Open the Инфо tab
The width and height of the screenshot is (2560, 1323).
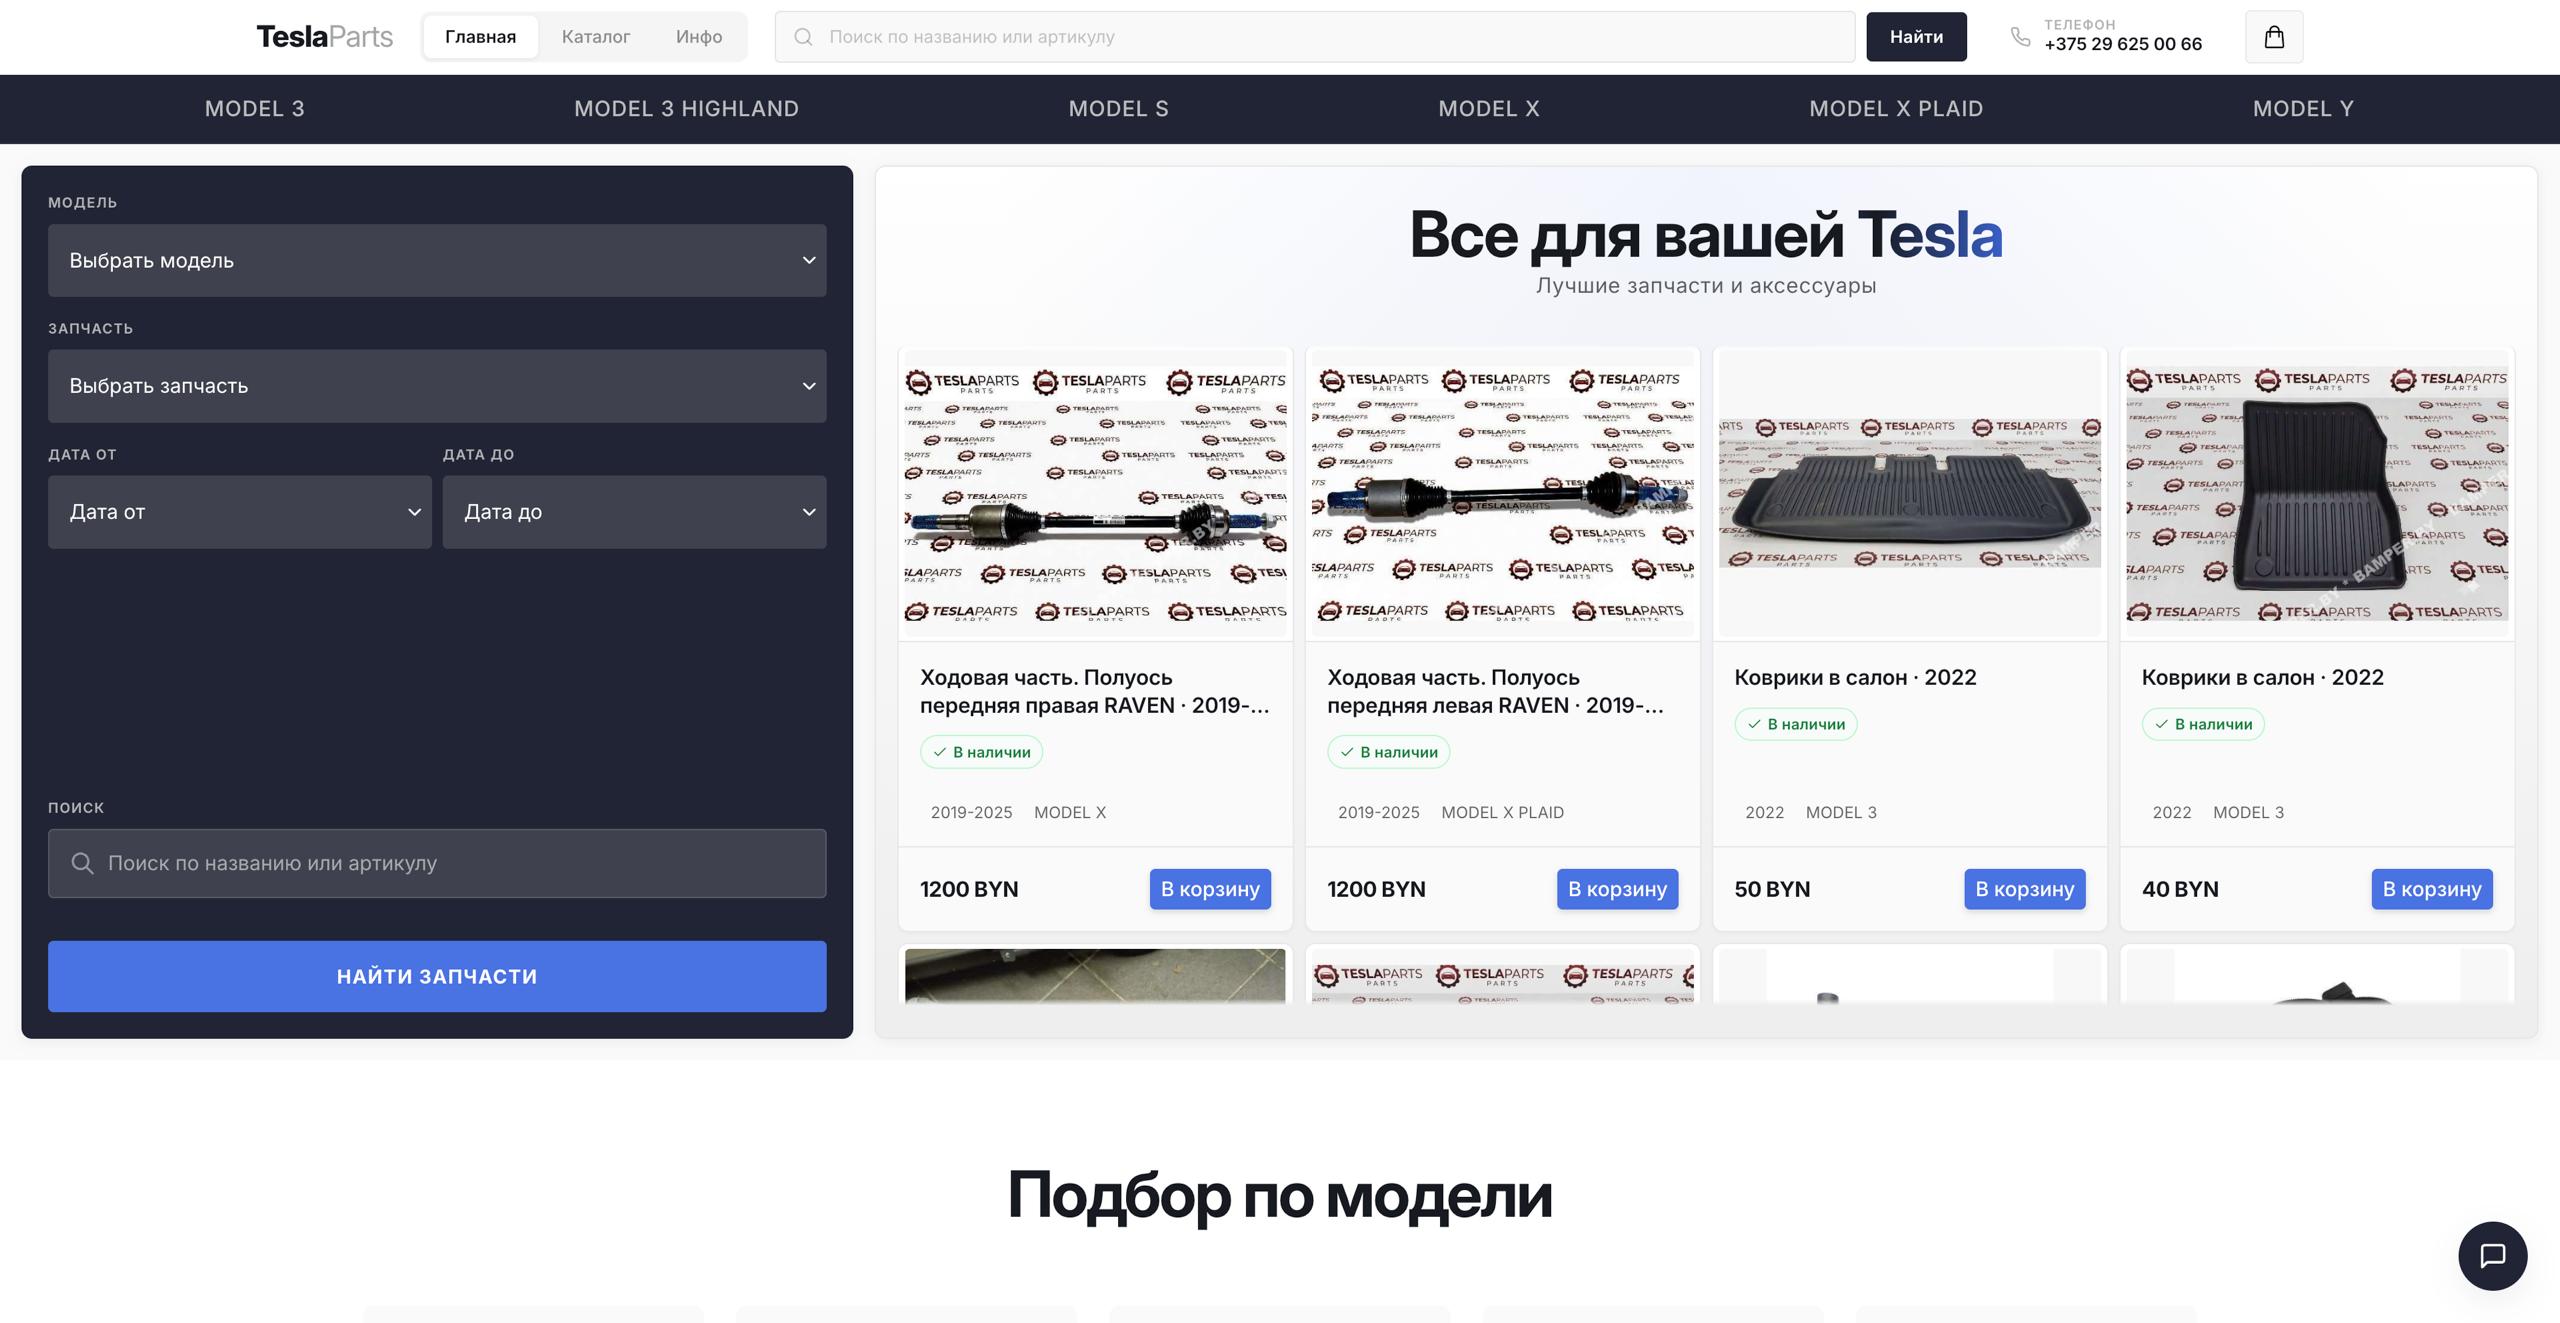click(x=698, y=37)
